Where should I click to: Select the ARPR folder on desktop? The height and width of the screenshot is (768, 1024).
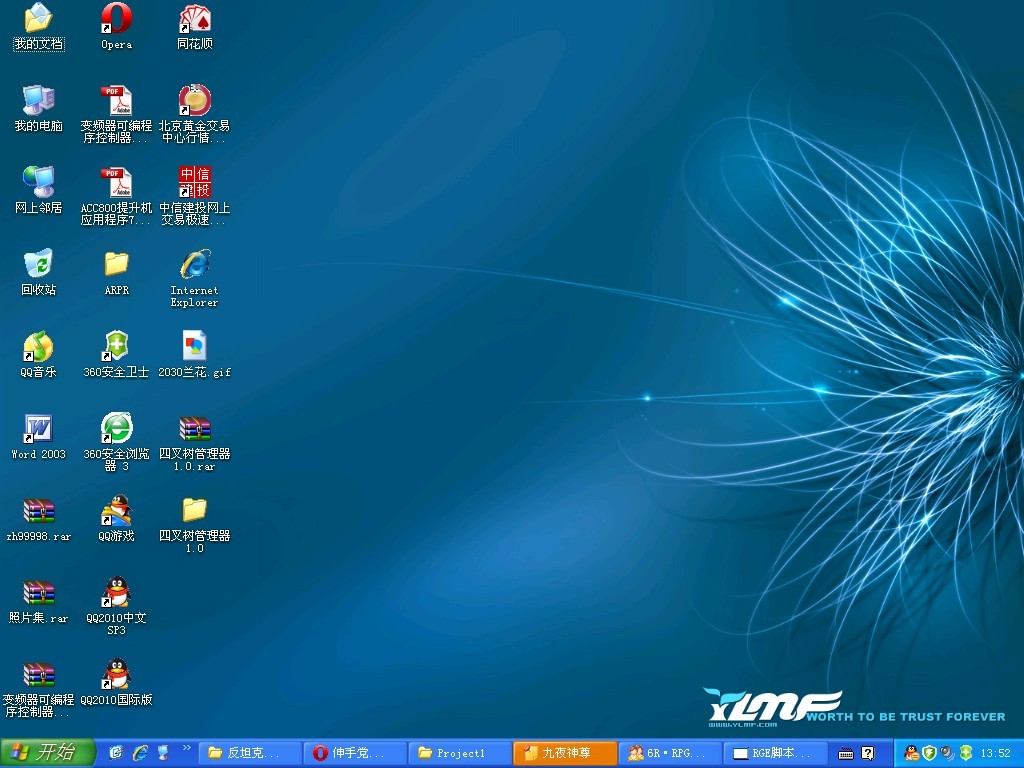click(116, 272)
